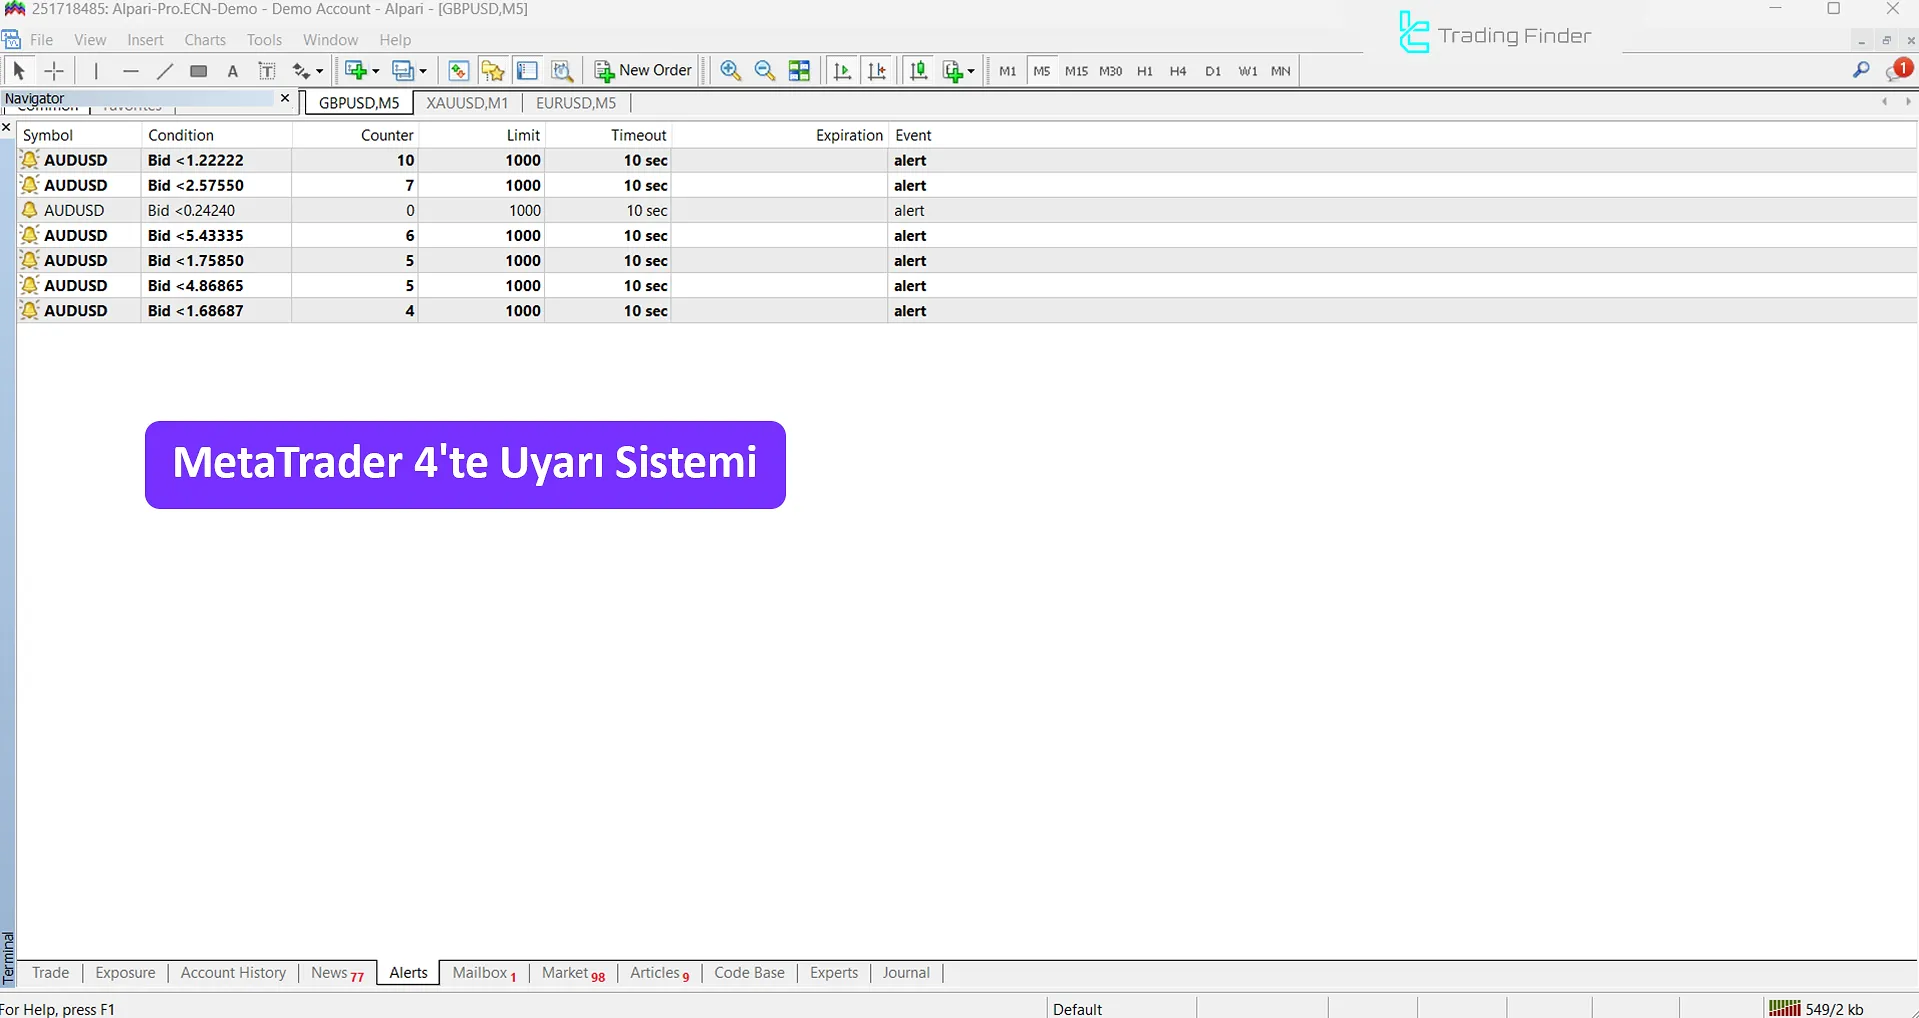The width and height of the screenshot is (1919, 1018).
Task: Toggle the M15 timeframe button
Action: pos(1075,71)
